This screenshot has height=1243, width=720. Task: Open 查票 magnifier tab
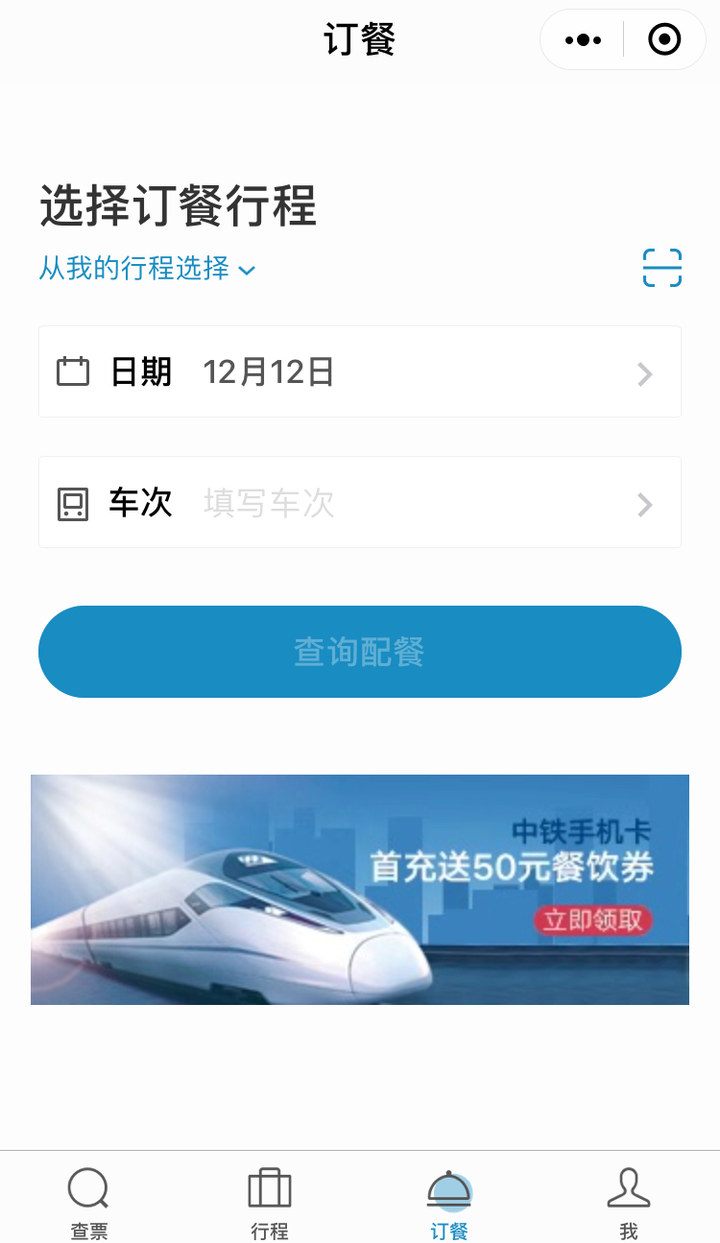click(x=89, y=1203)
